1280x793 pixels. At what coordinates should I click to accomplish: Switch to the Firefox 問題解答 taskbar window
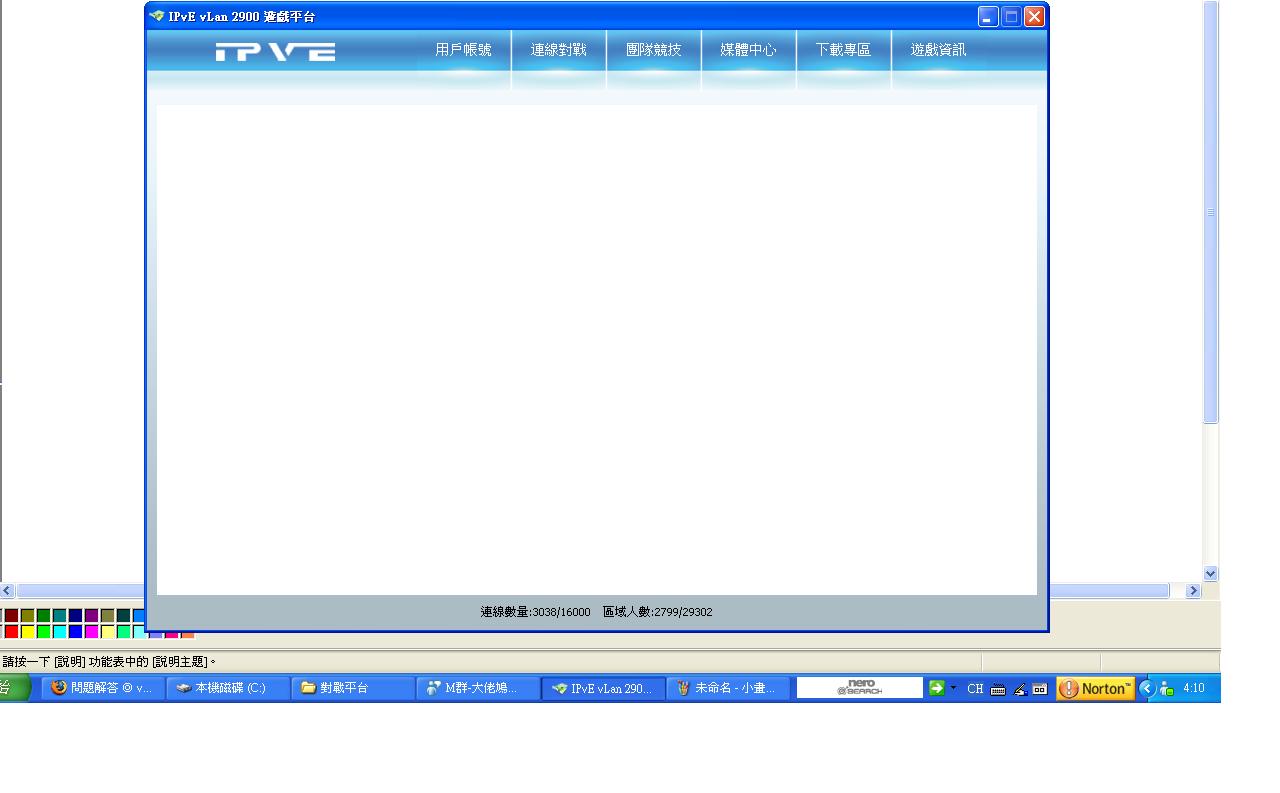(x=103, y=688)
